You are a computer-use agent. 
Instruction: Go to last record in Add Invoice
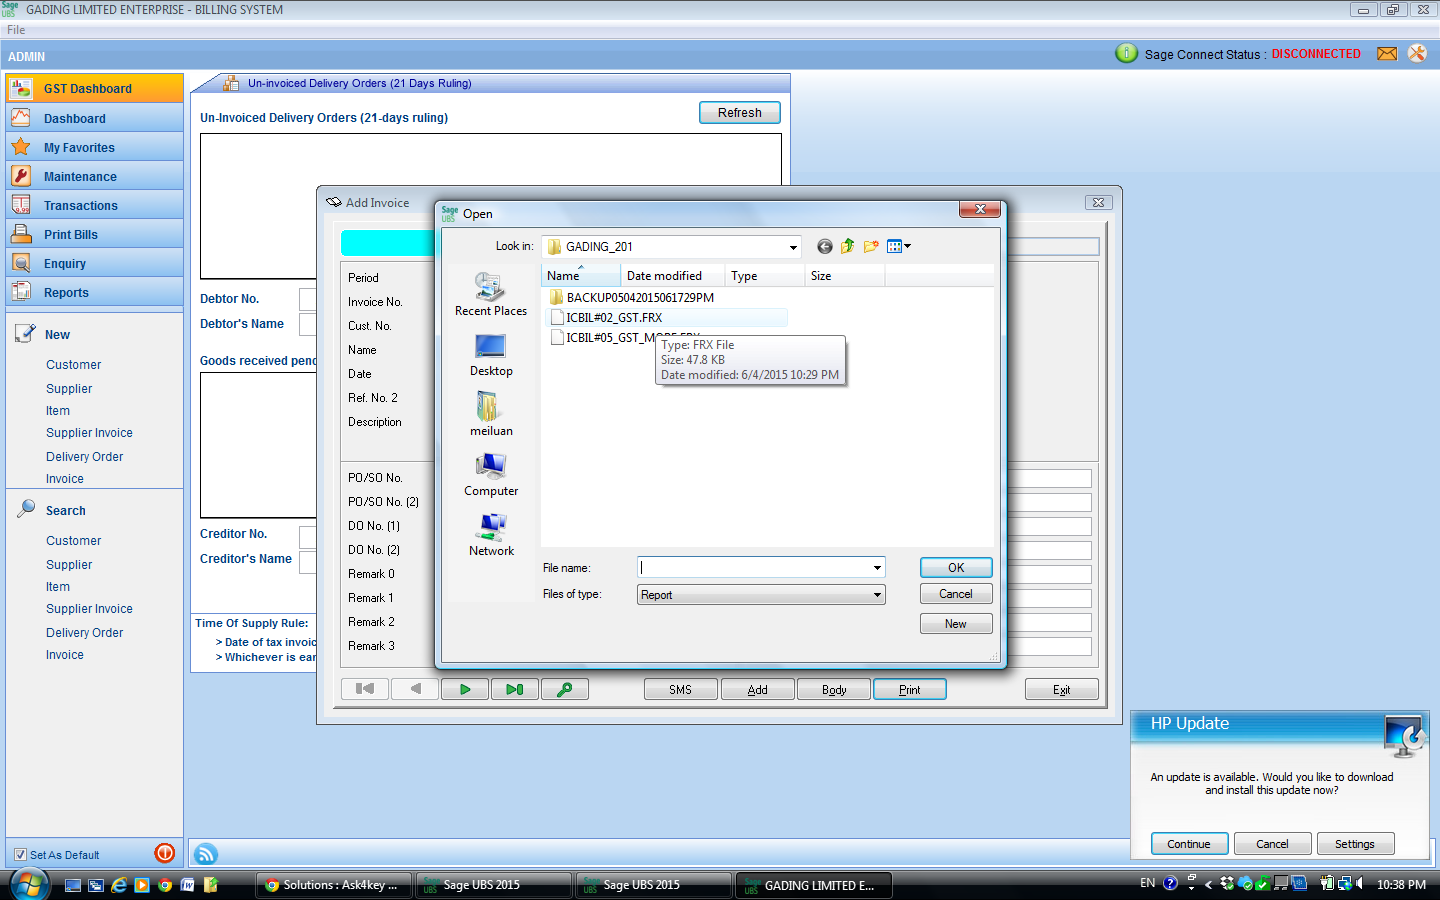(x=515, y=689)
